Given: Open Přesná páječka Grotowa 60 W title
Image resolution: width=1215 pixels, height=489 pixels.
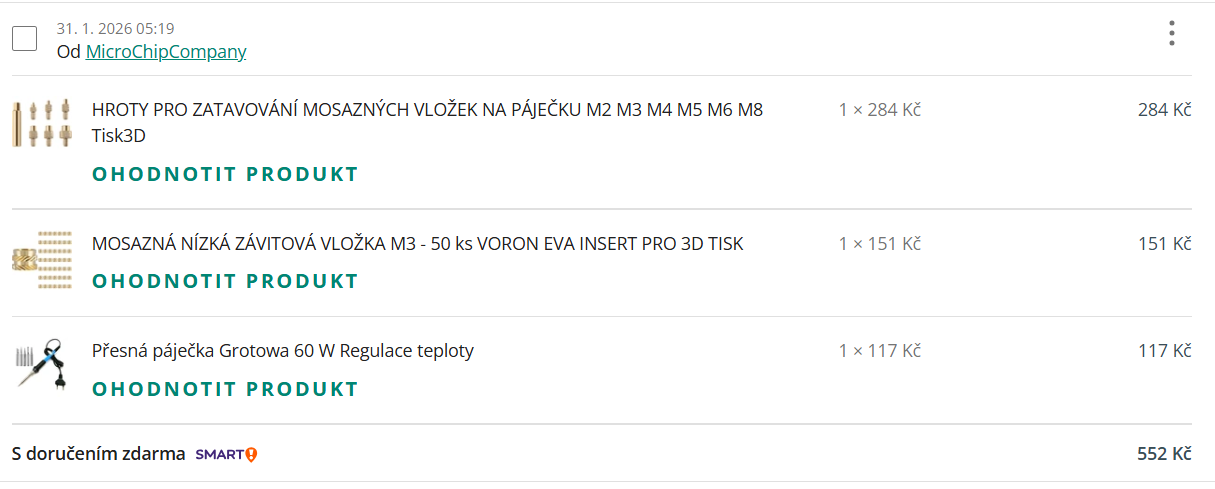Looking at the screenshot, I should point(283,350).
